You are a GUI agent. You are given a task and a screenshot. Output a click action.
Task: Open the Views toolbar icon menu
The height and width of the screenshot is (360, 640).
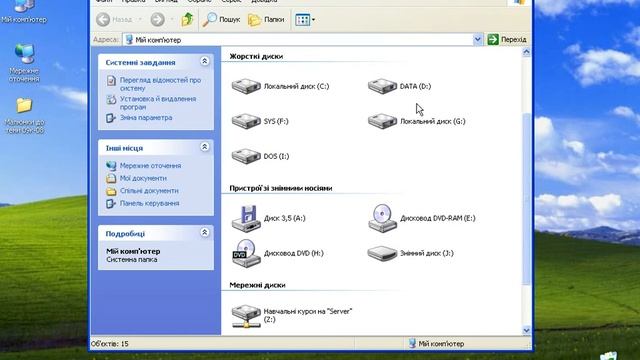coord(302,20)
